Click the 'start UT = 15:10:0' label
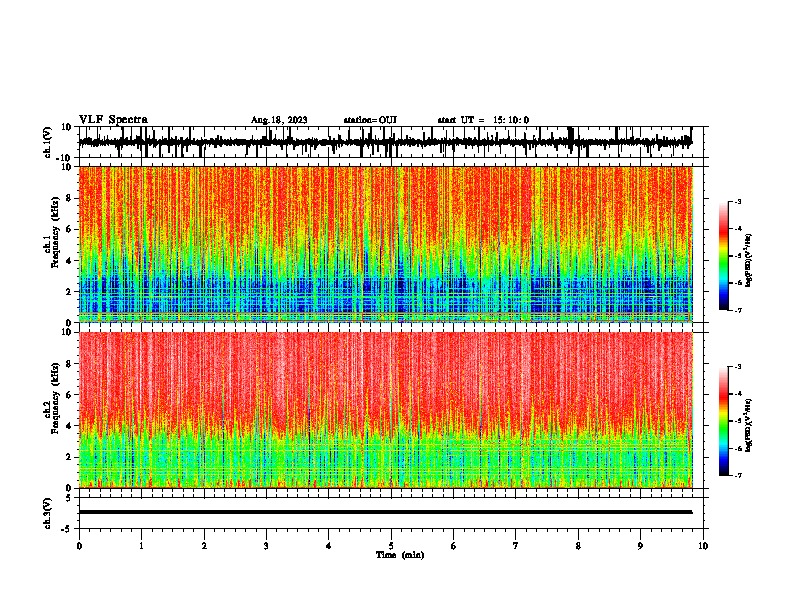 tap(483, 120)
